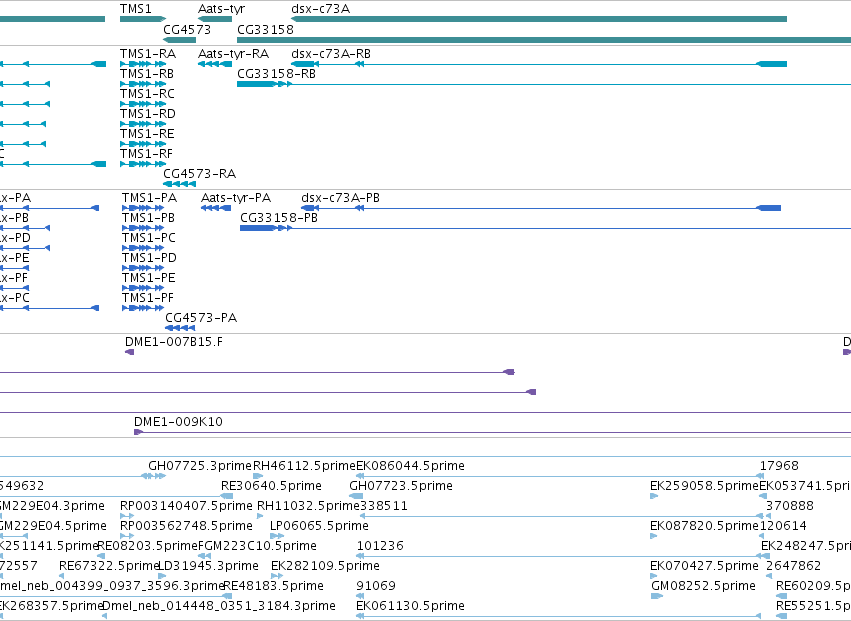Pick EST EK282109.5prime
The height and width of the screenshot is (621, 851).
[x=325, y=566]
